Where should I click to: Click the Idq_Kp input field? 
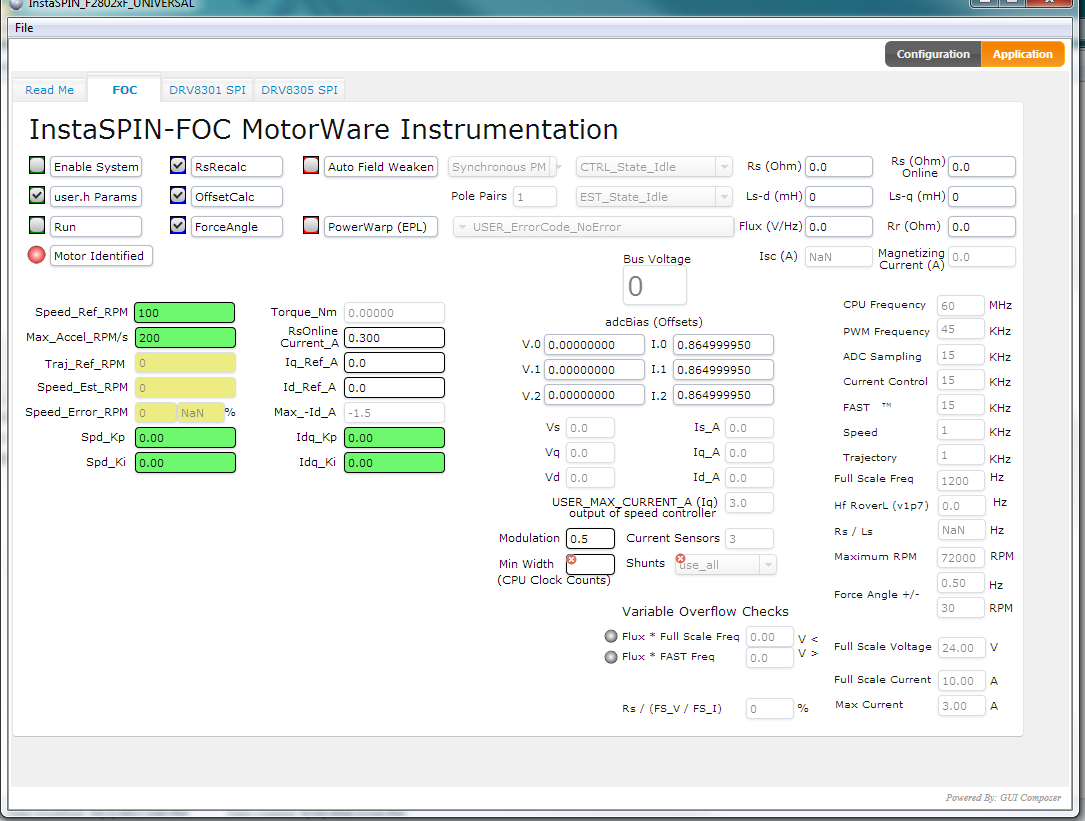point(394,437)
